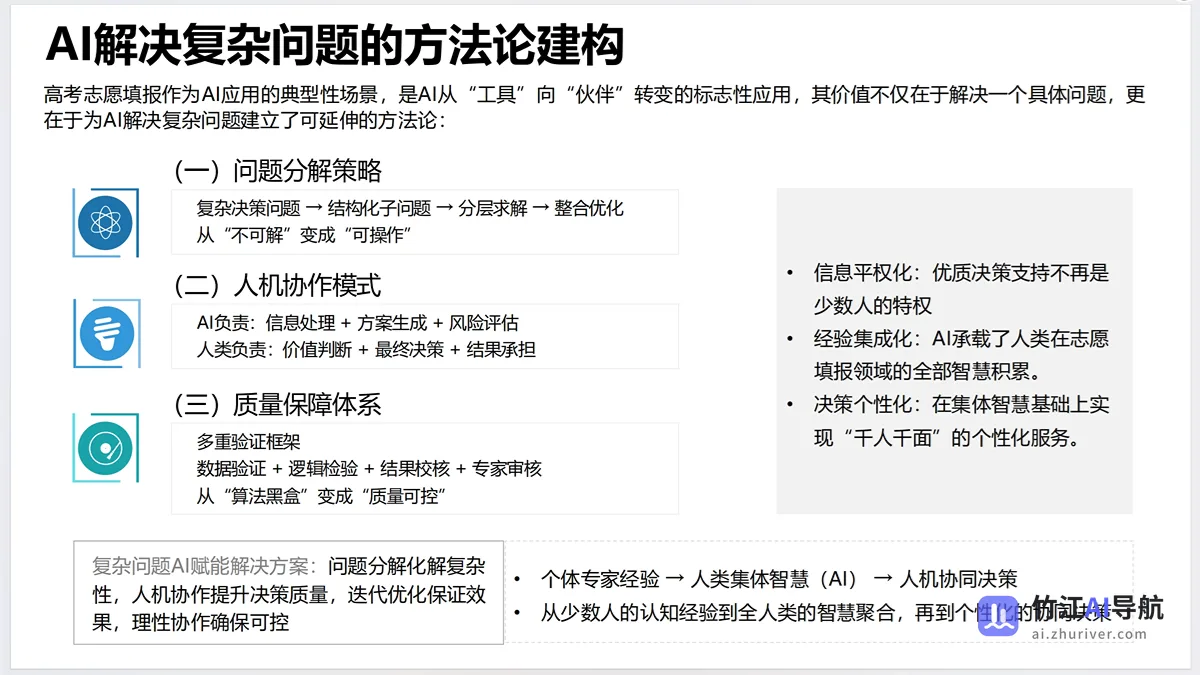Select the heading "(一)问题分解策略"
The height and width of the screenshot is (675, 1200).
coord(277,171)
